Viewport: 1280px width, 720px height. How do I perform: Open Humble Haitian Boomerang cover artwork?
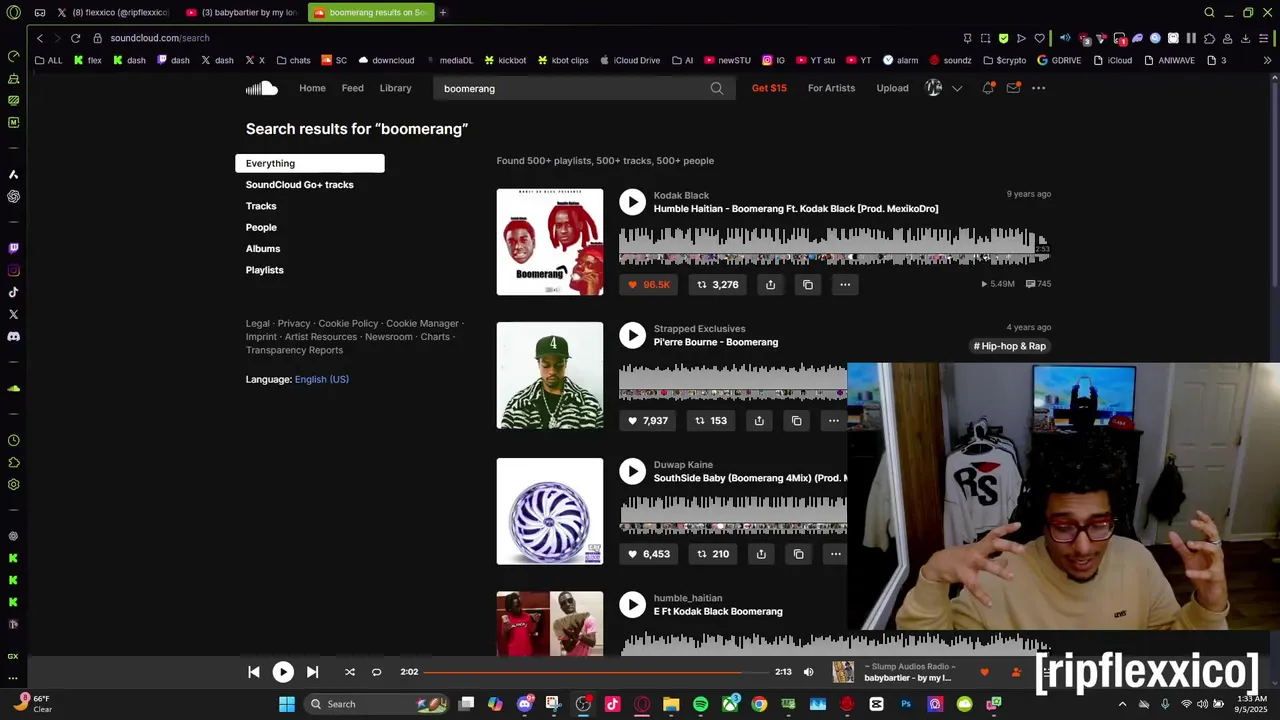550,242
